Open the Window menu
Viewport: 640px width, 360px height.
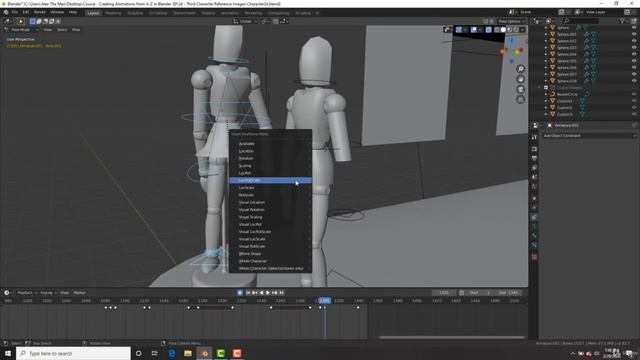[57, 12]
